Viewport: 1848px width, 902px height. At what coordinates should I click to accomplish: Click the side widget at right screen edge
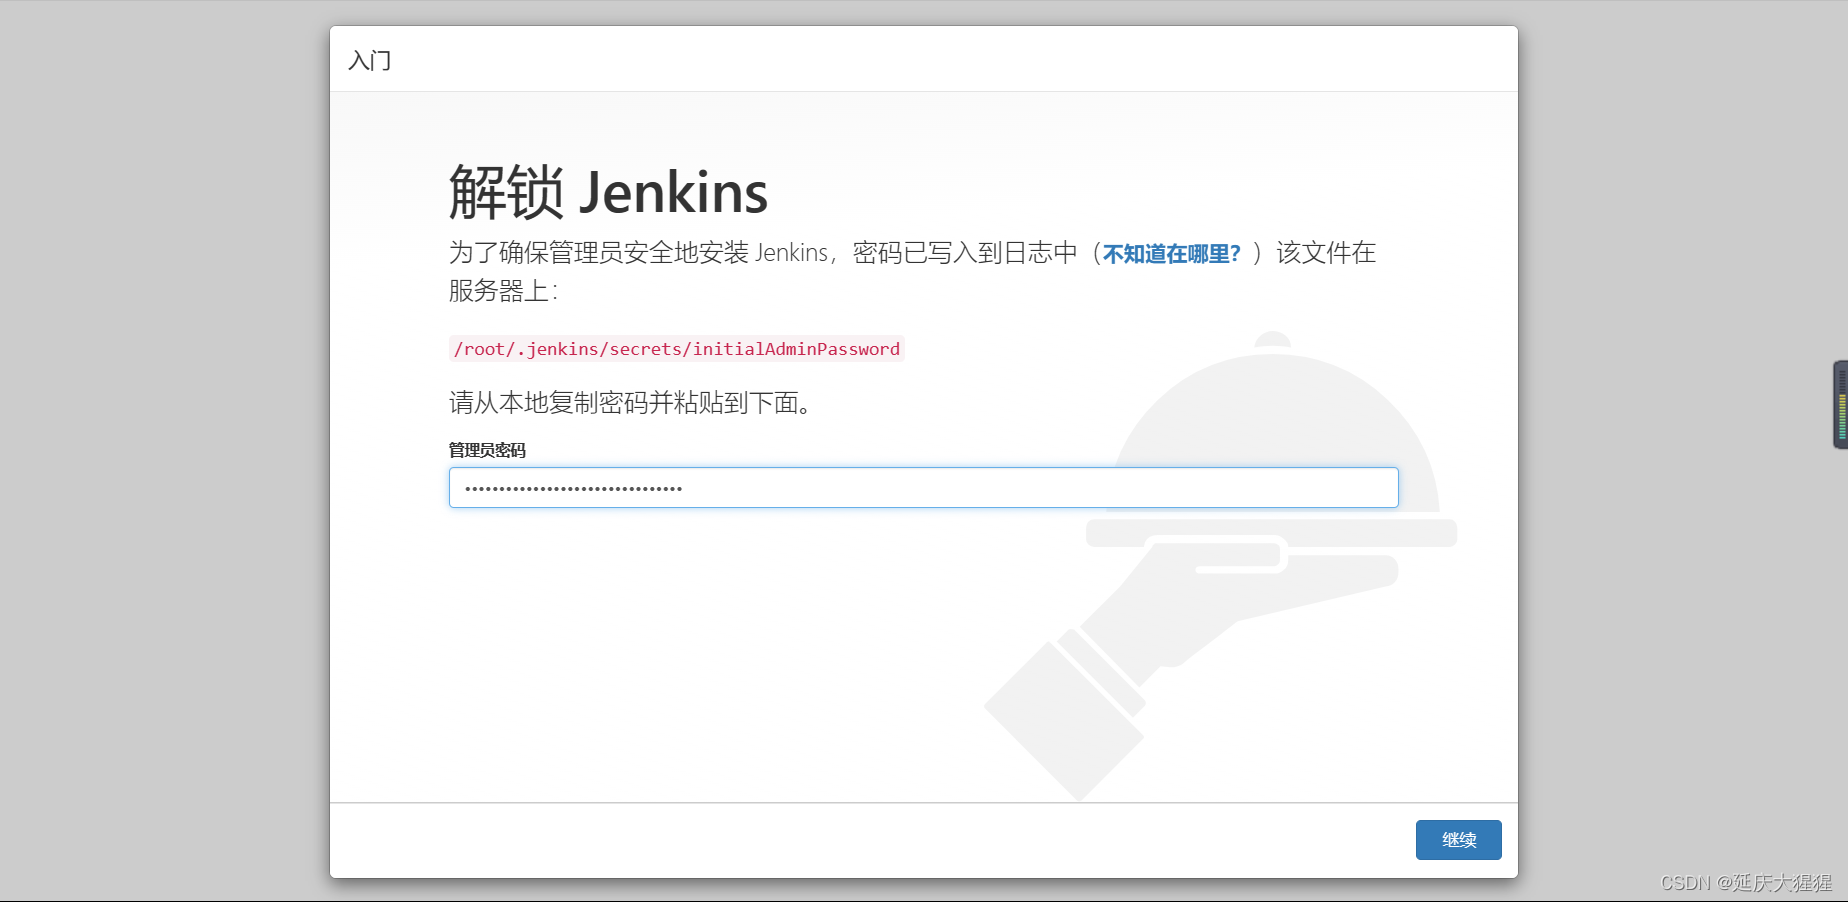[1840, 405]
